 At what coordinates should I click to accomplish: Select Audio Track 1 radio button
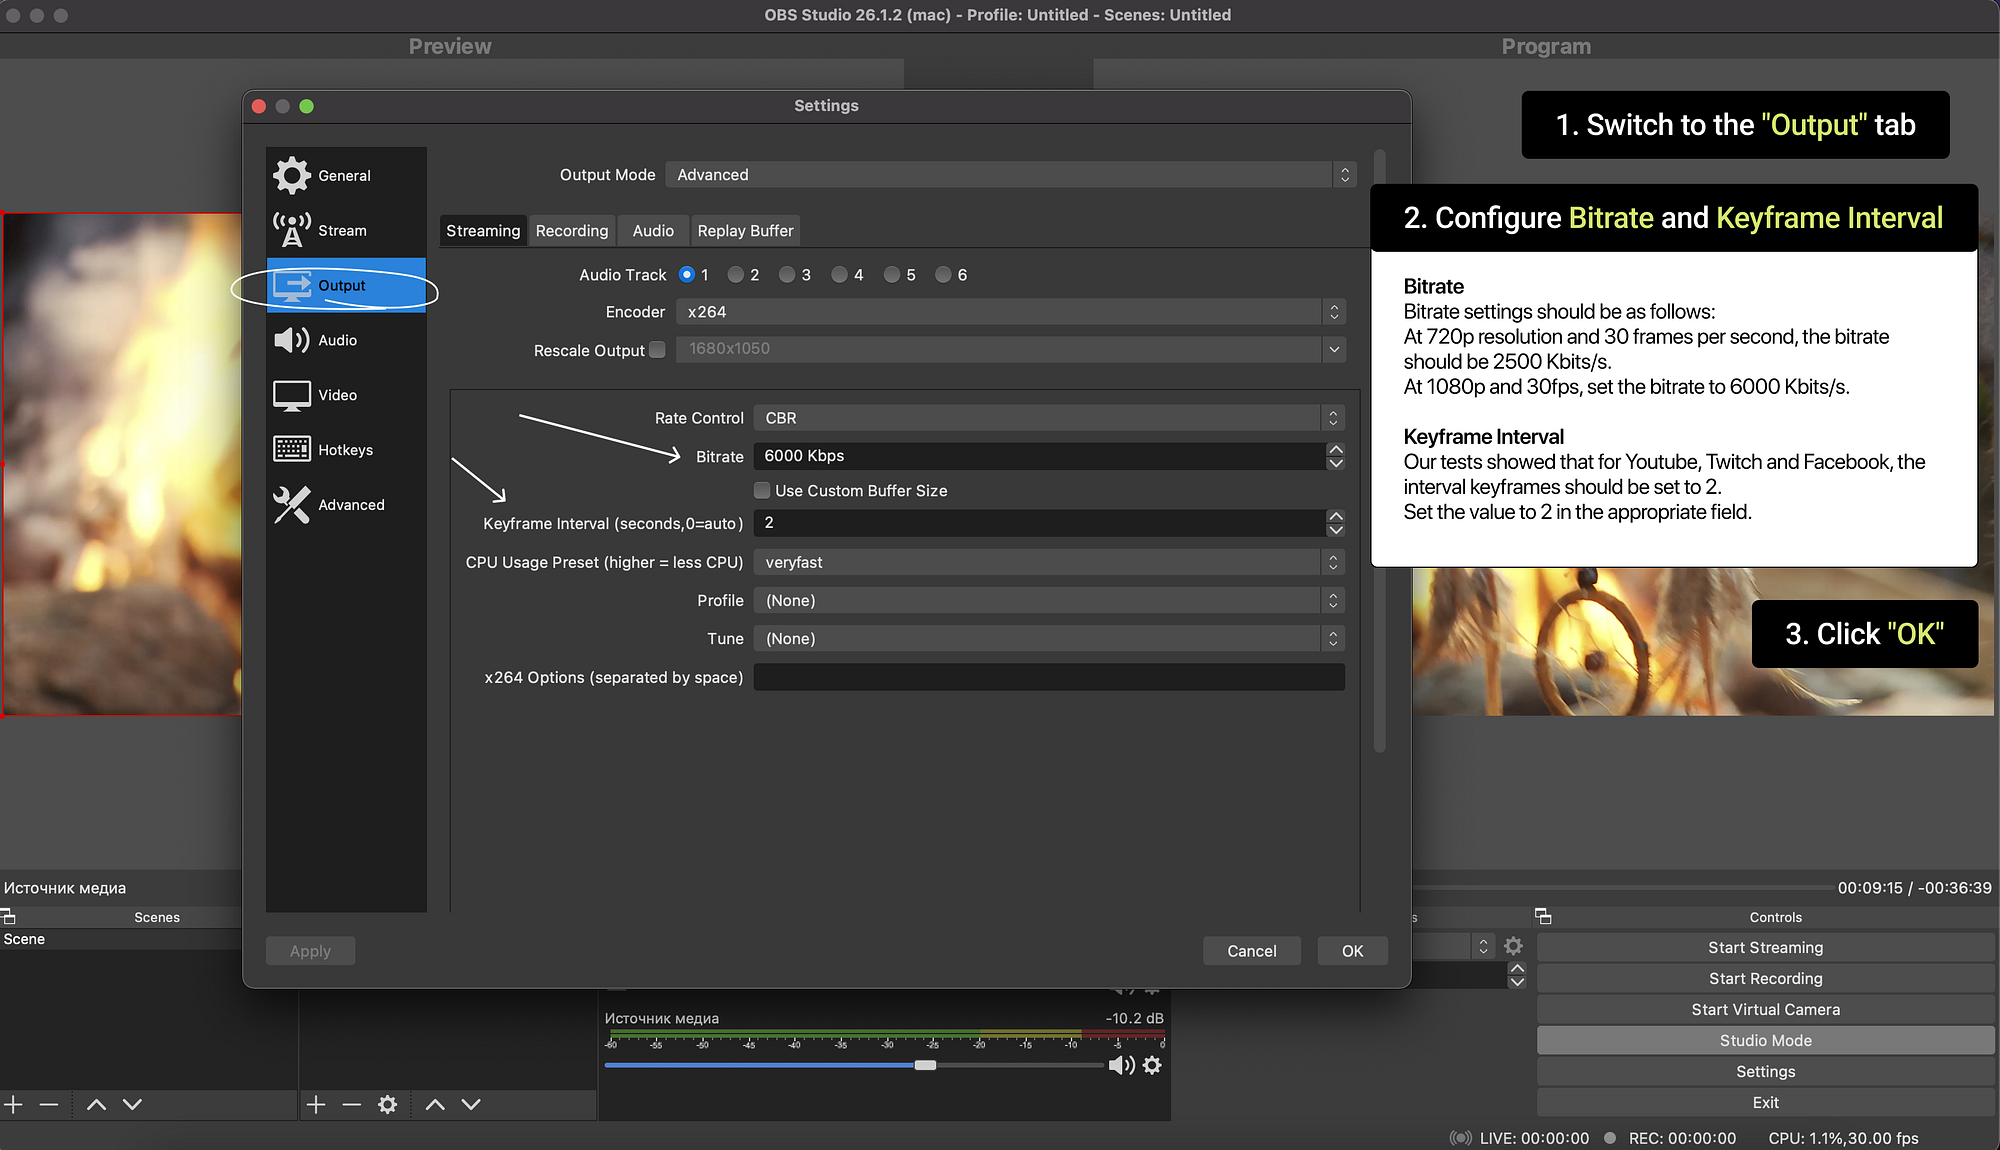pyautogui.click(x=686, y=274)
